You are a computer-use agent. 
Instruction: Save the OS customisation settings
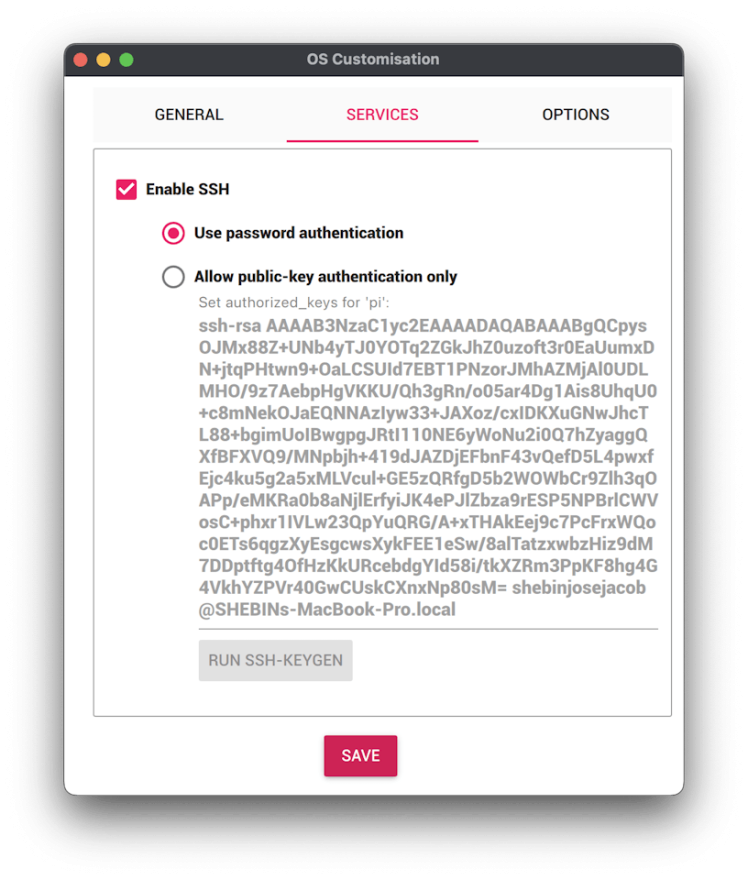360,756
